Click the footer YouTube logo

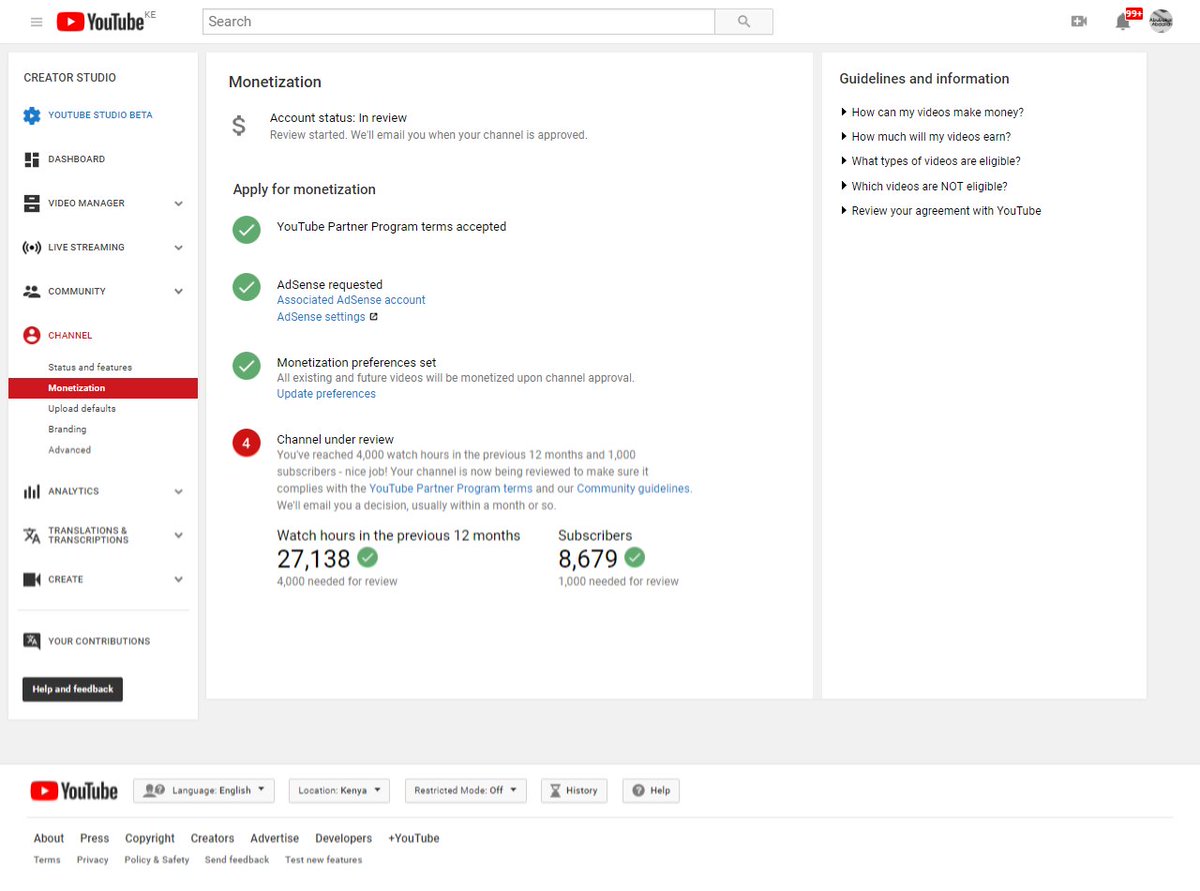[74, 791]
